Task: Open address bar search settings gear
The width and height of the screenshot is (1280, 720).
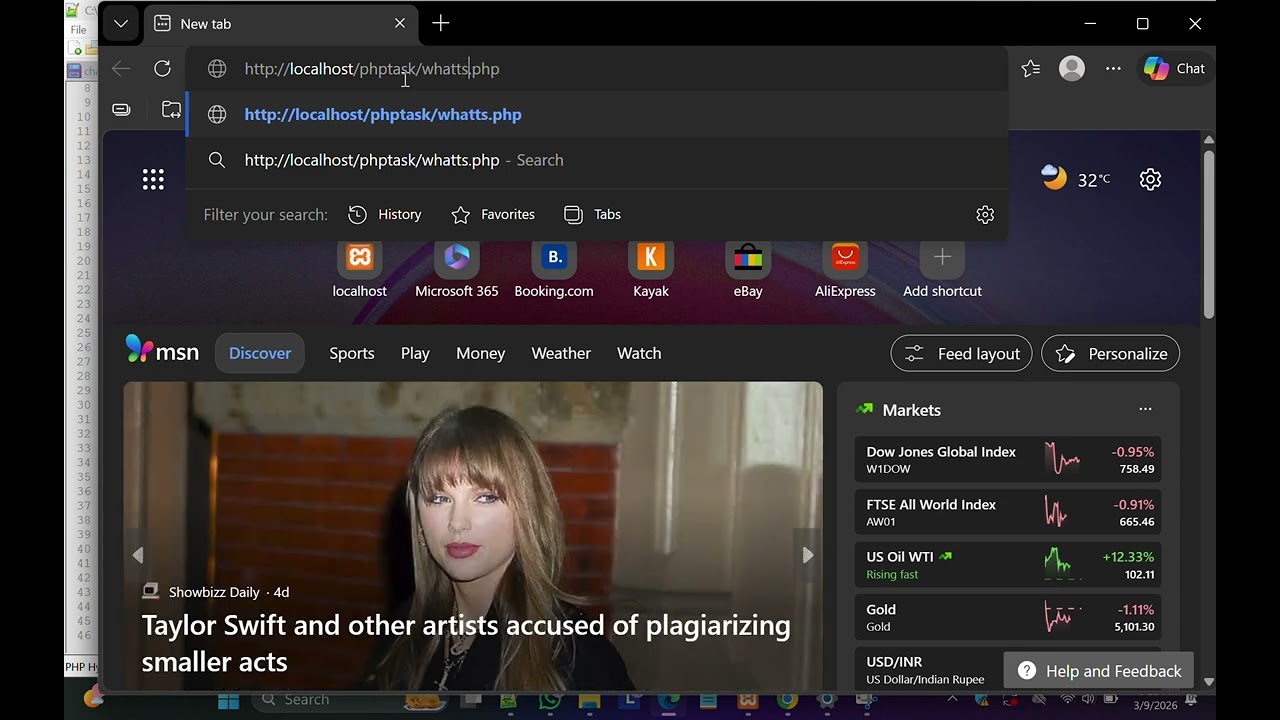Action: point(985,215)
